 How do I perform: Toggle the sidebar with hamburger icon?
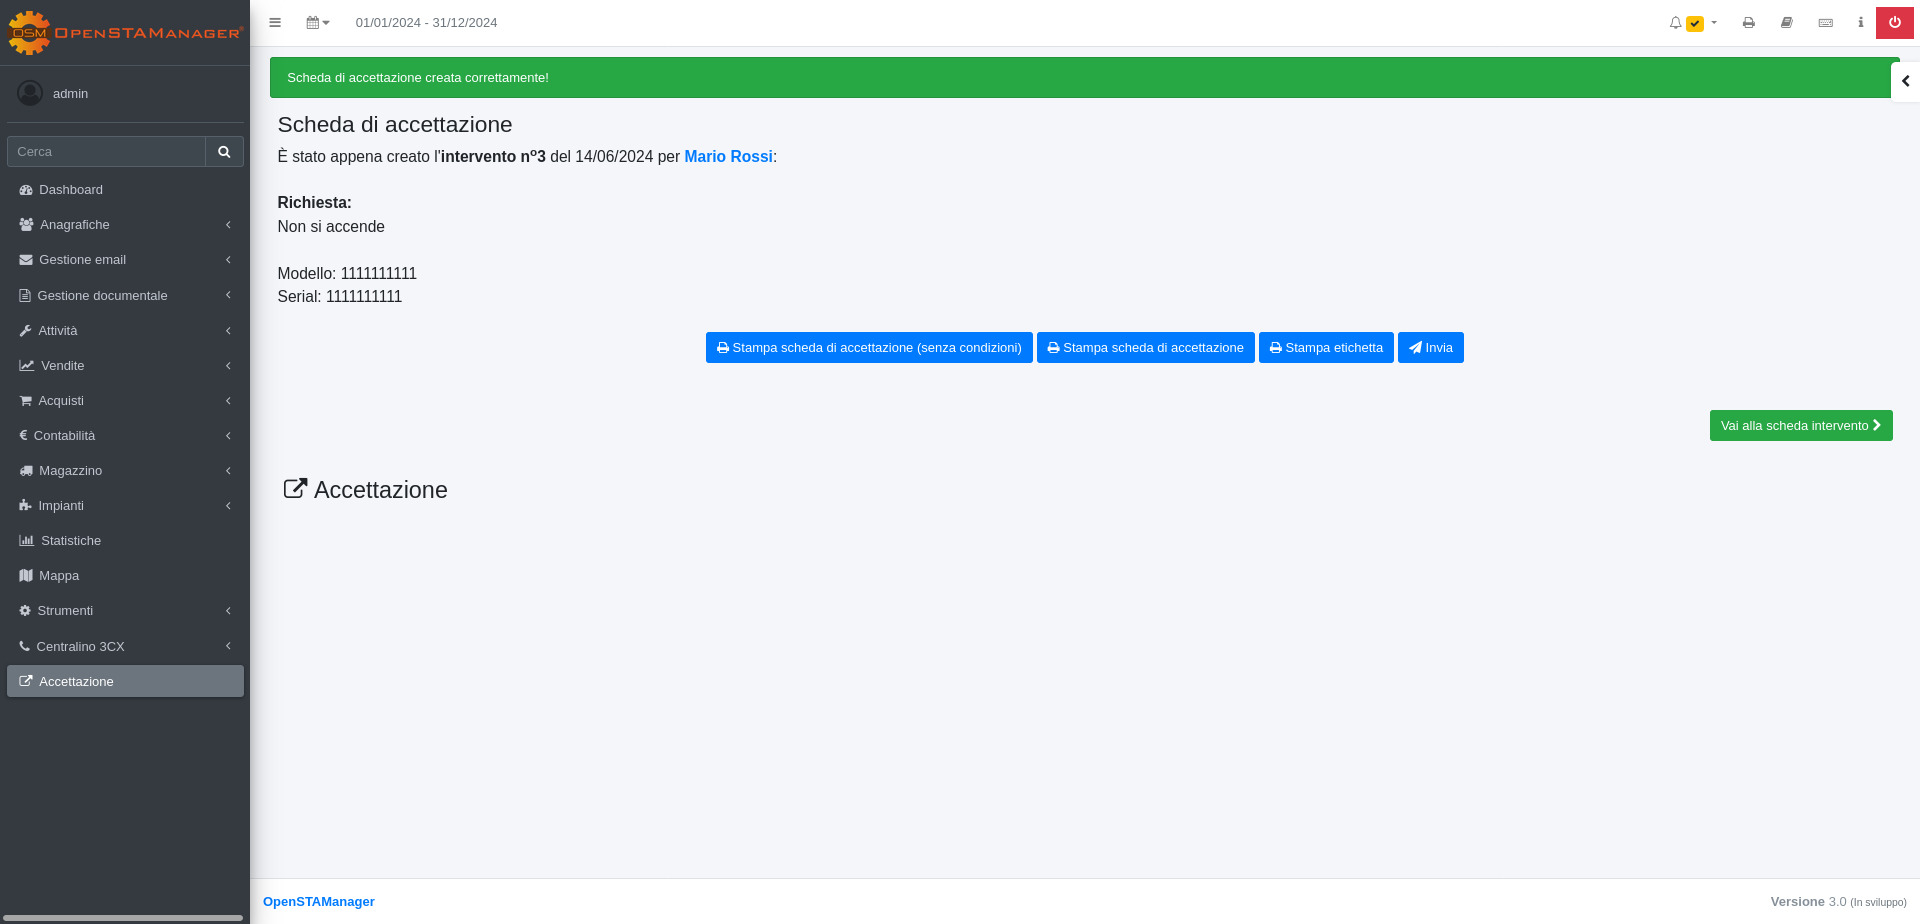pos(275,22)
